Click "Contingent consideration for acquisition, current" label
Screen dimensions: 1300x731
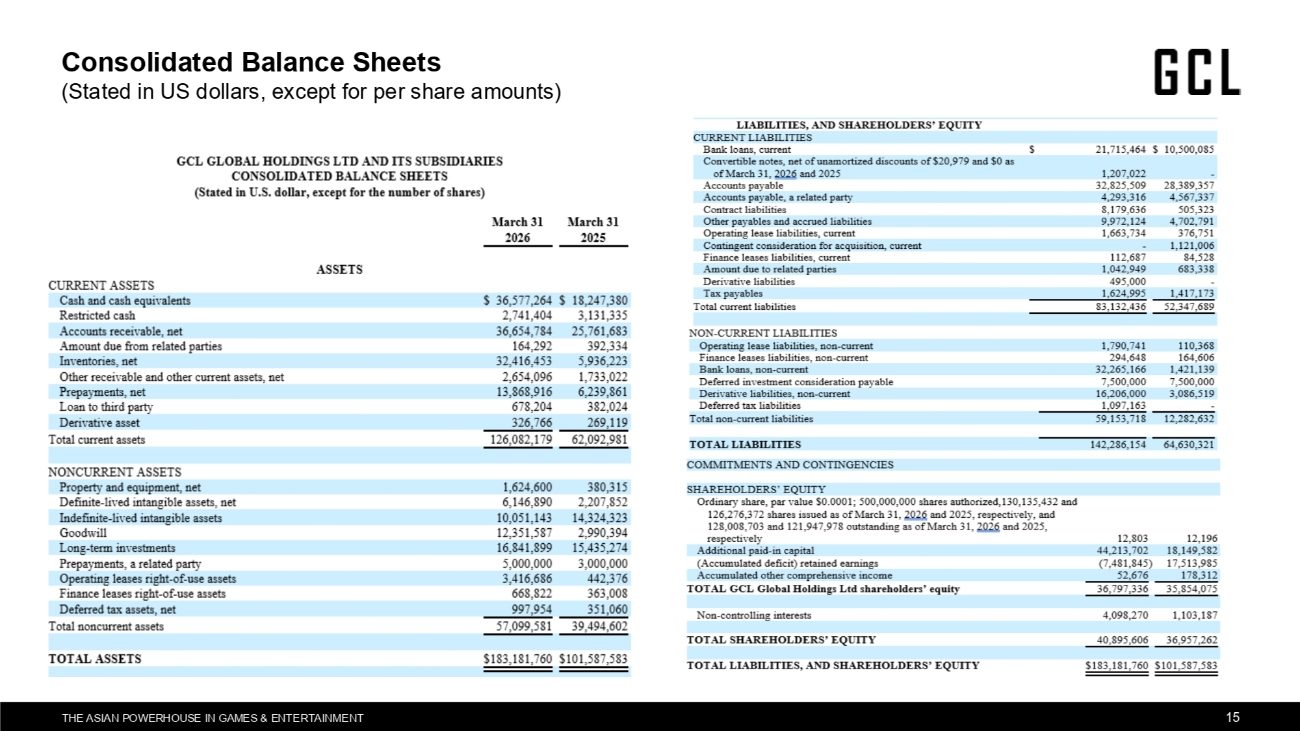click(813, 245)
